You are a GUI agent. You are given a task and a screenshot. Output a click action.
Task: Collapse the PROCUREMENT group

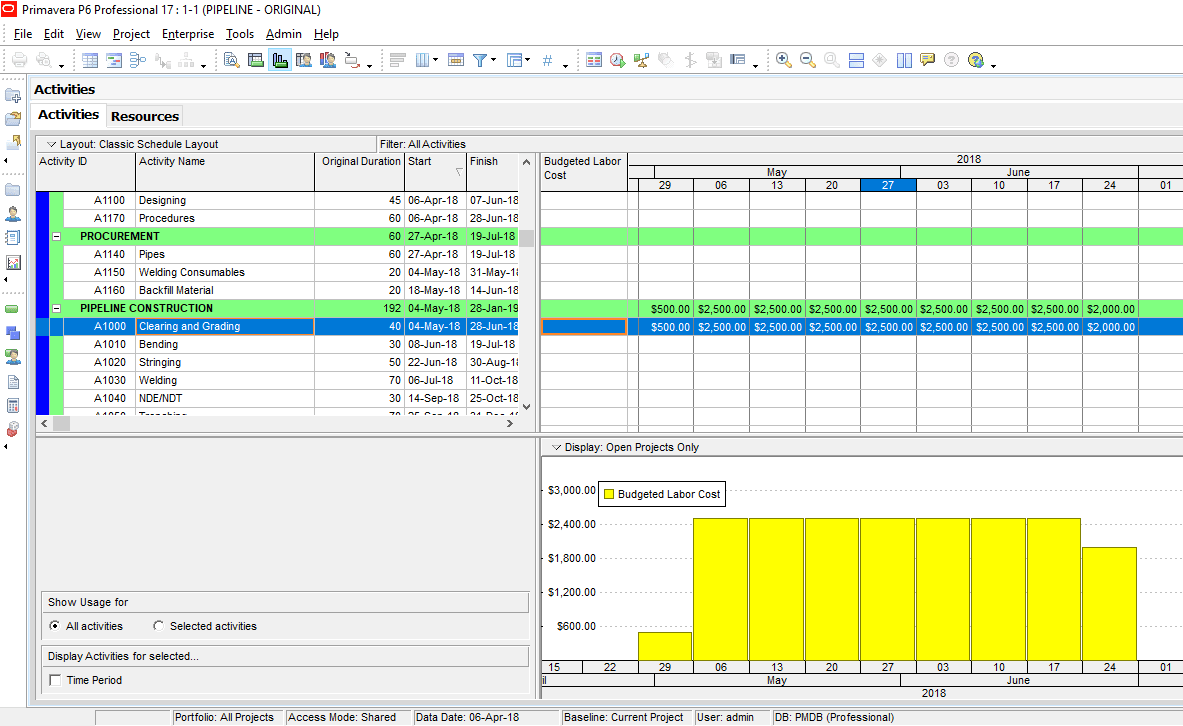(56, 237)
